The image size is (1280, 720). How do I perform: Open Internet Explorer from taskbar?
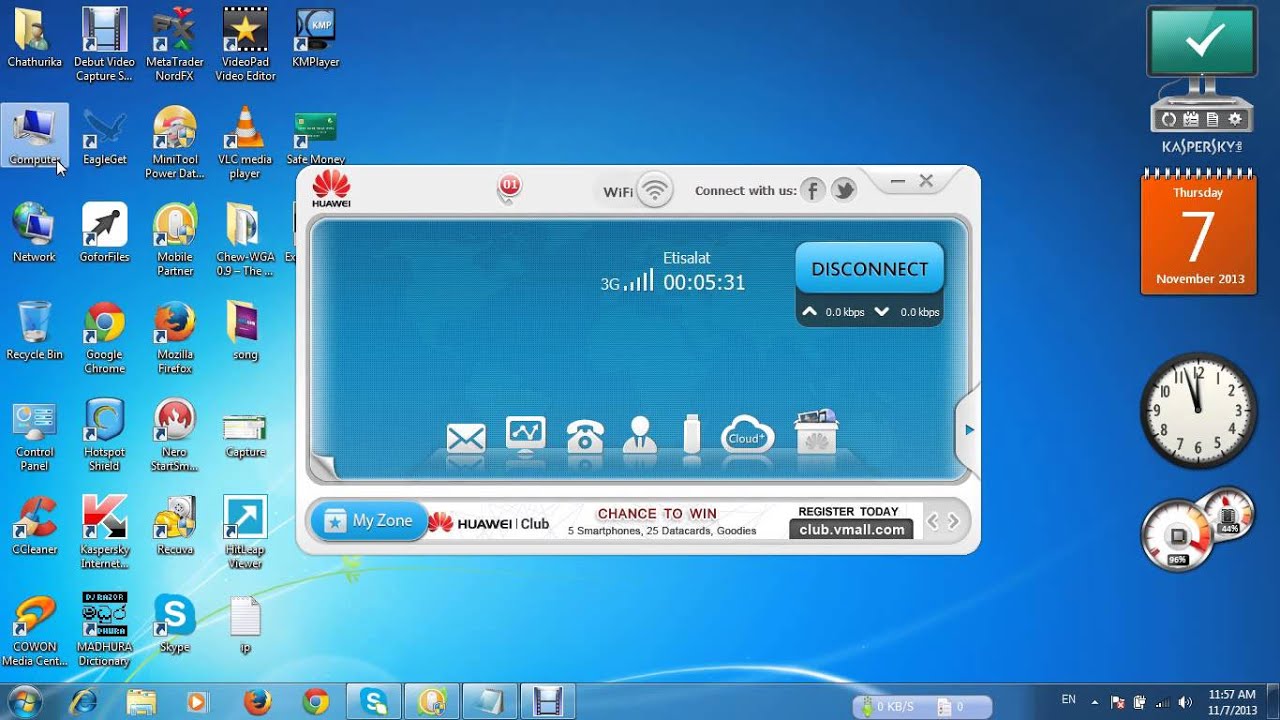point(83,701)
